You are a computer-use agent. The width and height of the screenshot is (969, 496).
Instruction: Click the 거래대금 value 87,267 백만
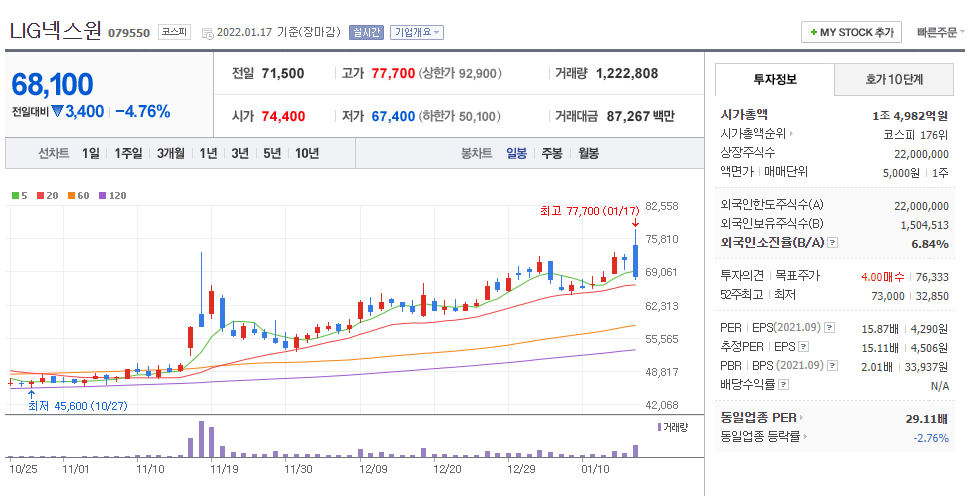[640, 116]
